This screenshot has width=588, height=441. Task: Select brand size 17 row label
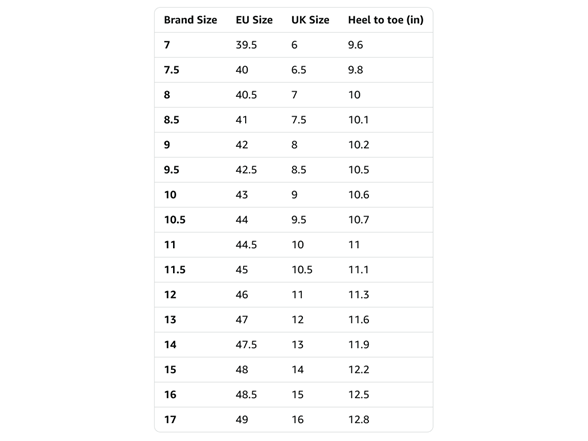tap(170, 420)
